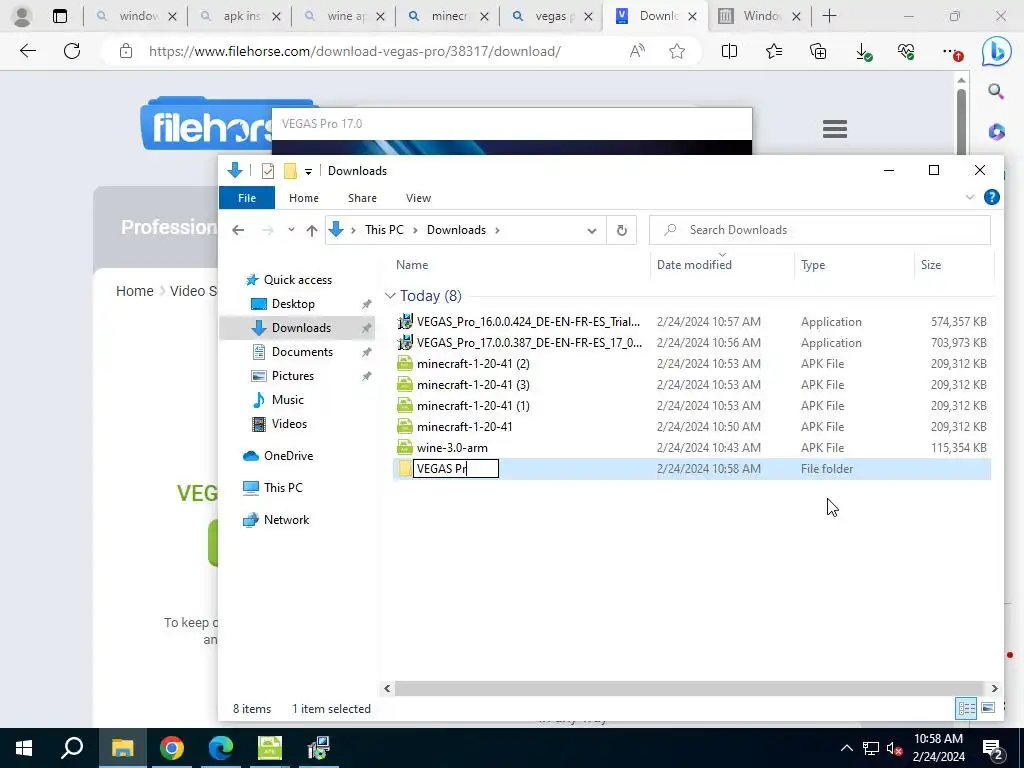This screenshot has height=768, width=1024.
Task: Open the Explorer File menu
Action: coord(247,198)
